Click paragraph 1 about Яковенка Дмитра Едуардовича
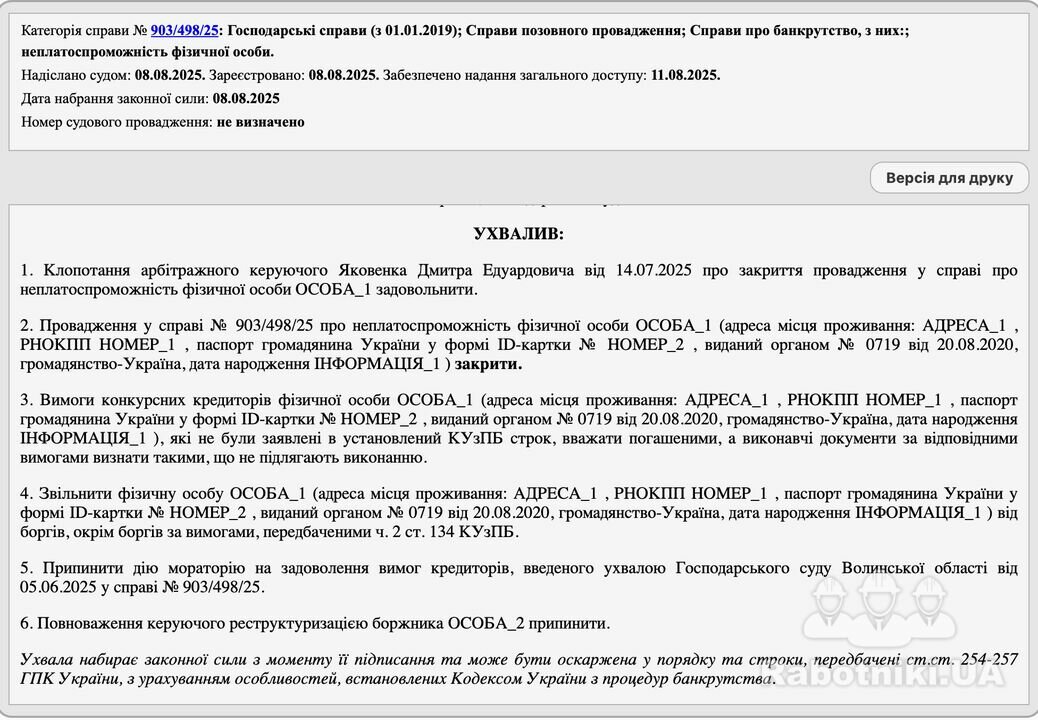Viewport: 1038px width, 720px height. coord(518,280)
